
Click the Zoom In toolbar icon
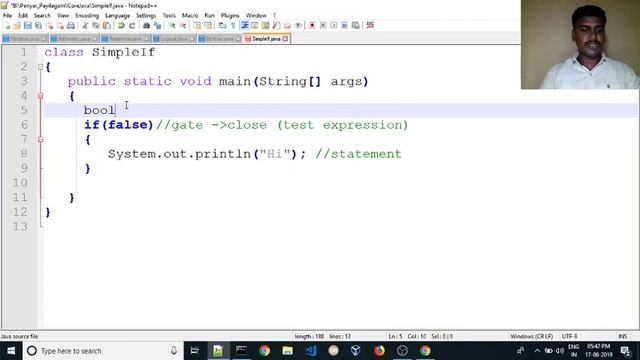(x=173, y=25)
